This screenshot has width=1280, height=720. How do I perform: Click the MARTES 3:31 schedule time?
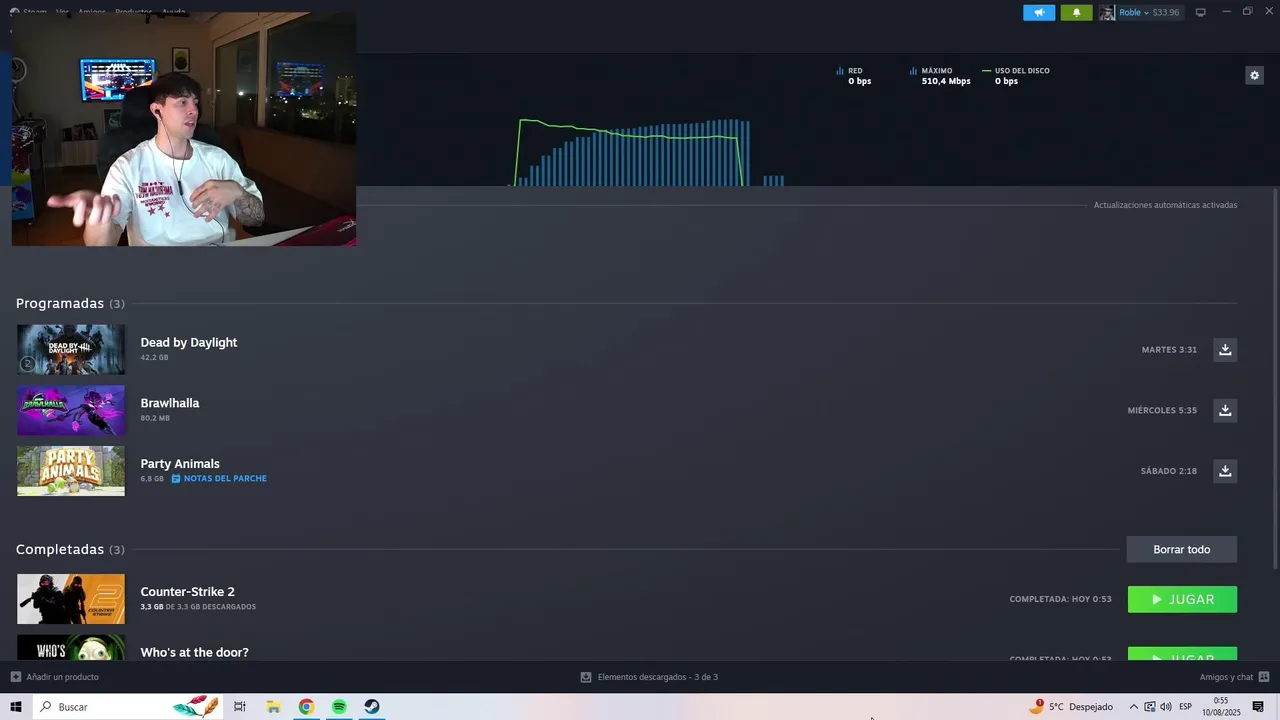(1169, 350)
